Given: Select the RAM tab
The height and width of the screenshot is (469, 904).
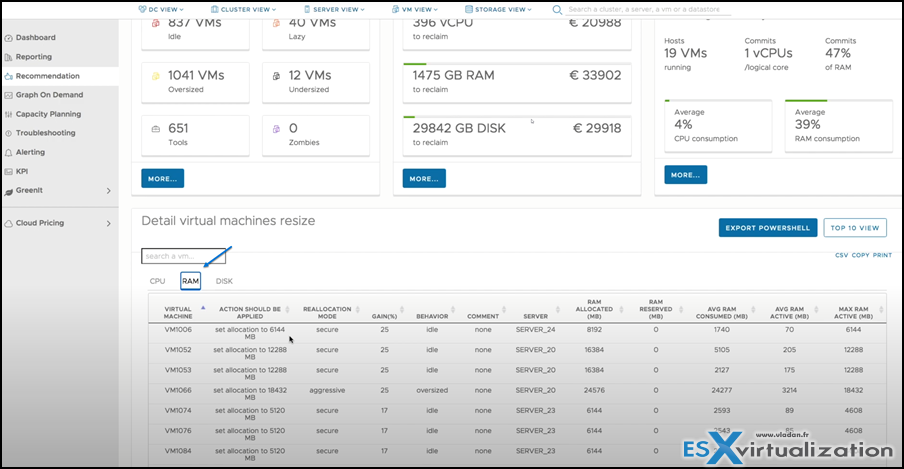Looking at the screenshot, I should 190,281.
